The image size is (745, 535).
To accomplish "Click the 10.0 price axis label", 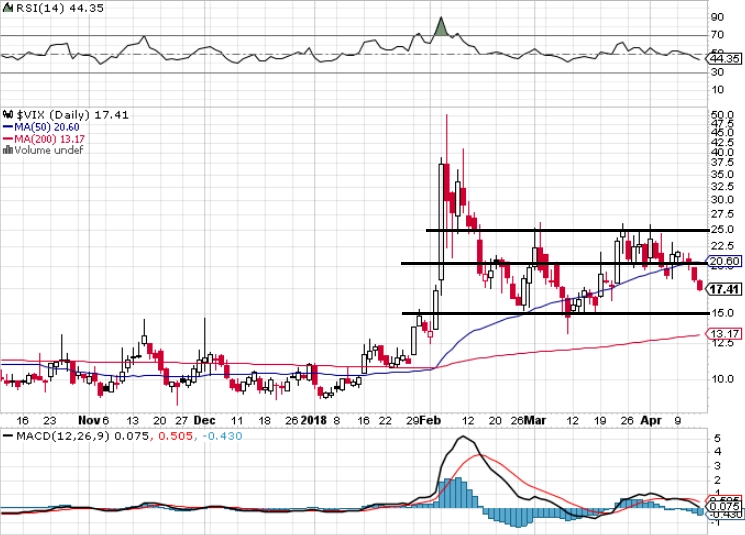I will [722, 379].
